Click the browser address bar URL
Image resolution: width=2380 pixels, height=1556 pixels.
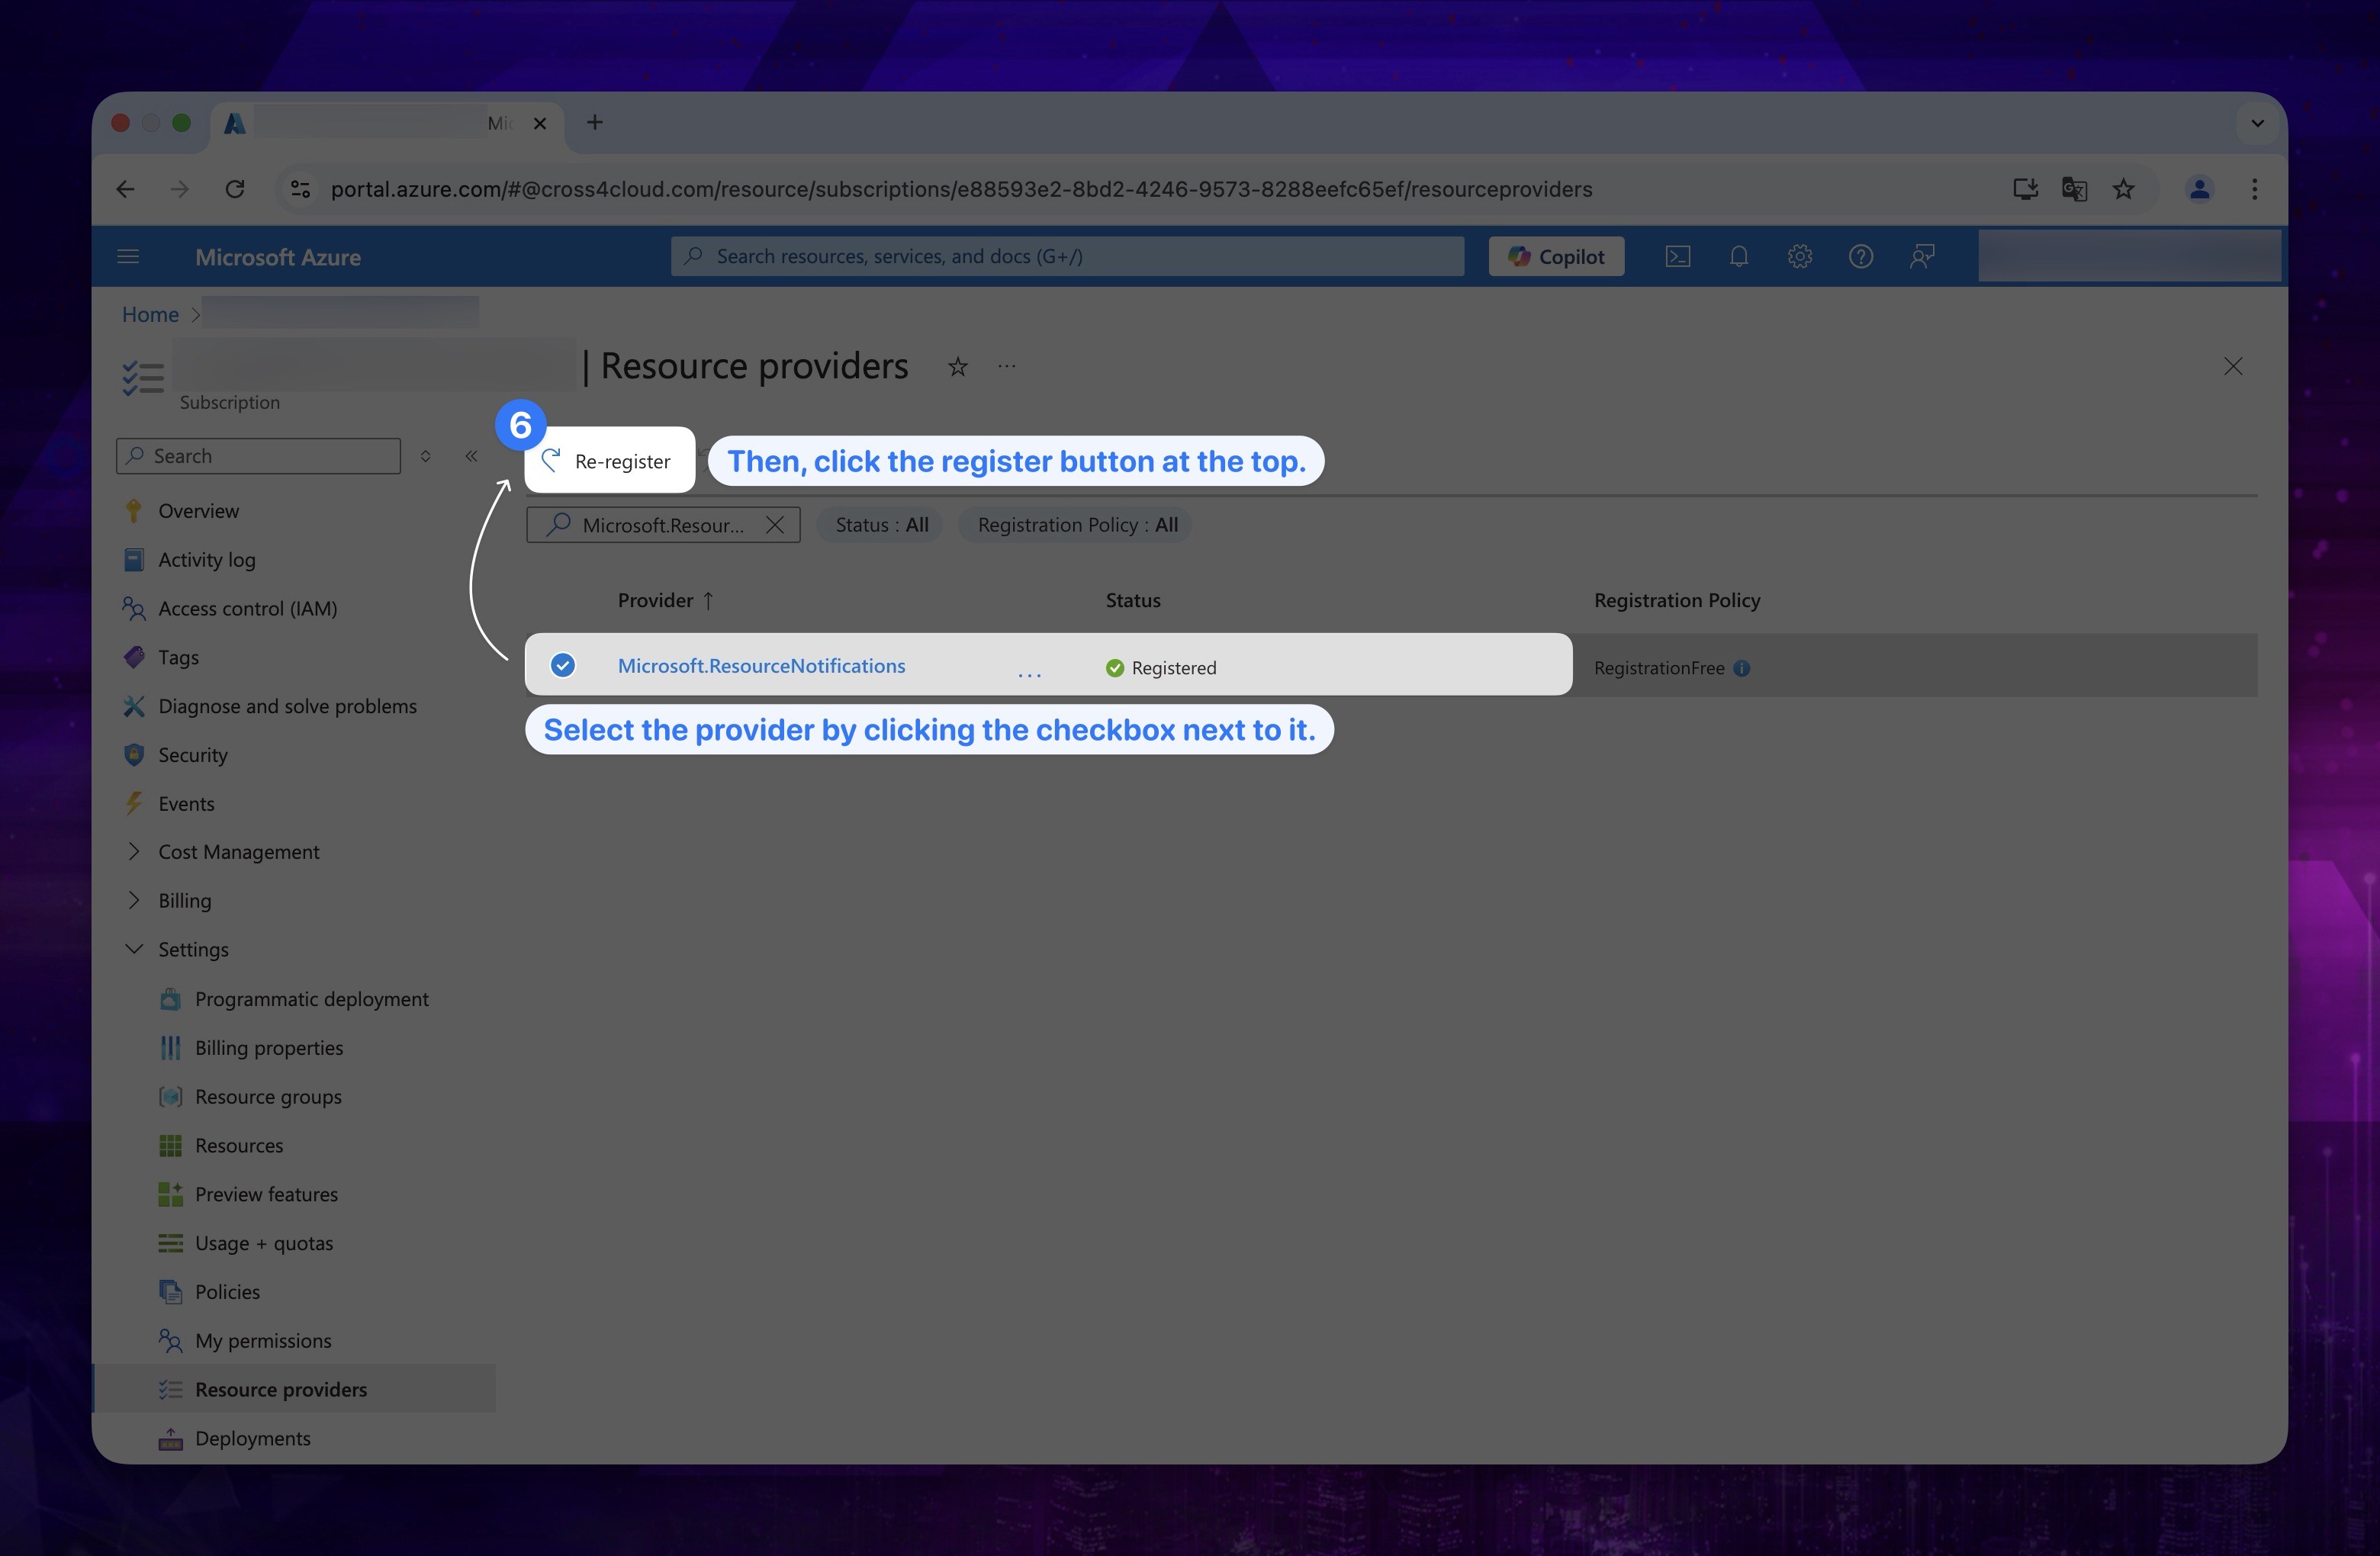961,189
